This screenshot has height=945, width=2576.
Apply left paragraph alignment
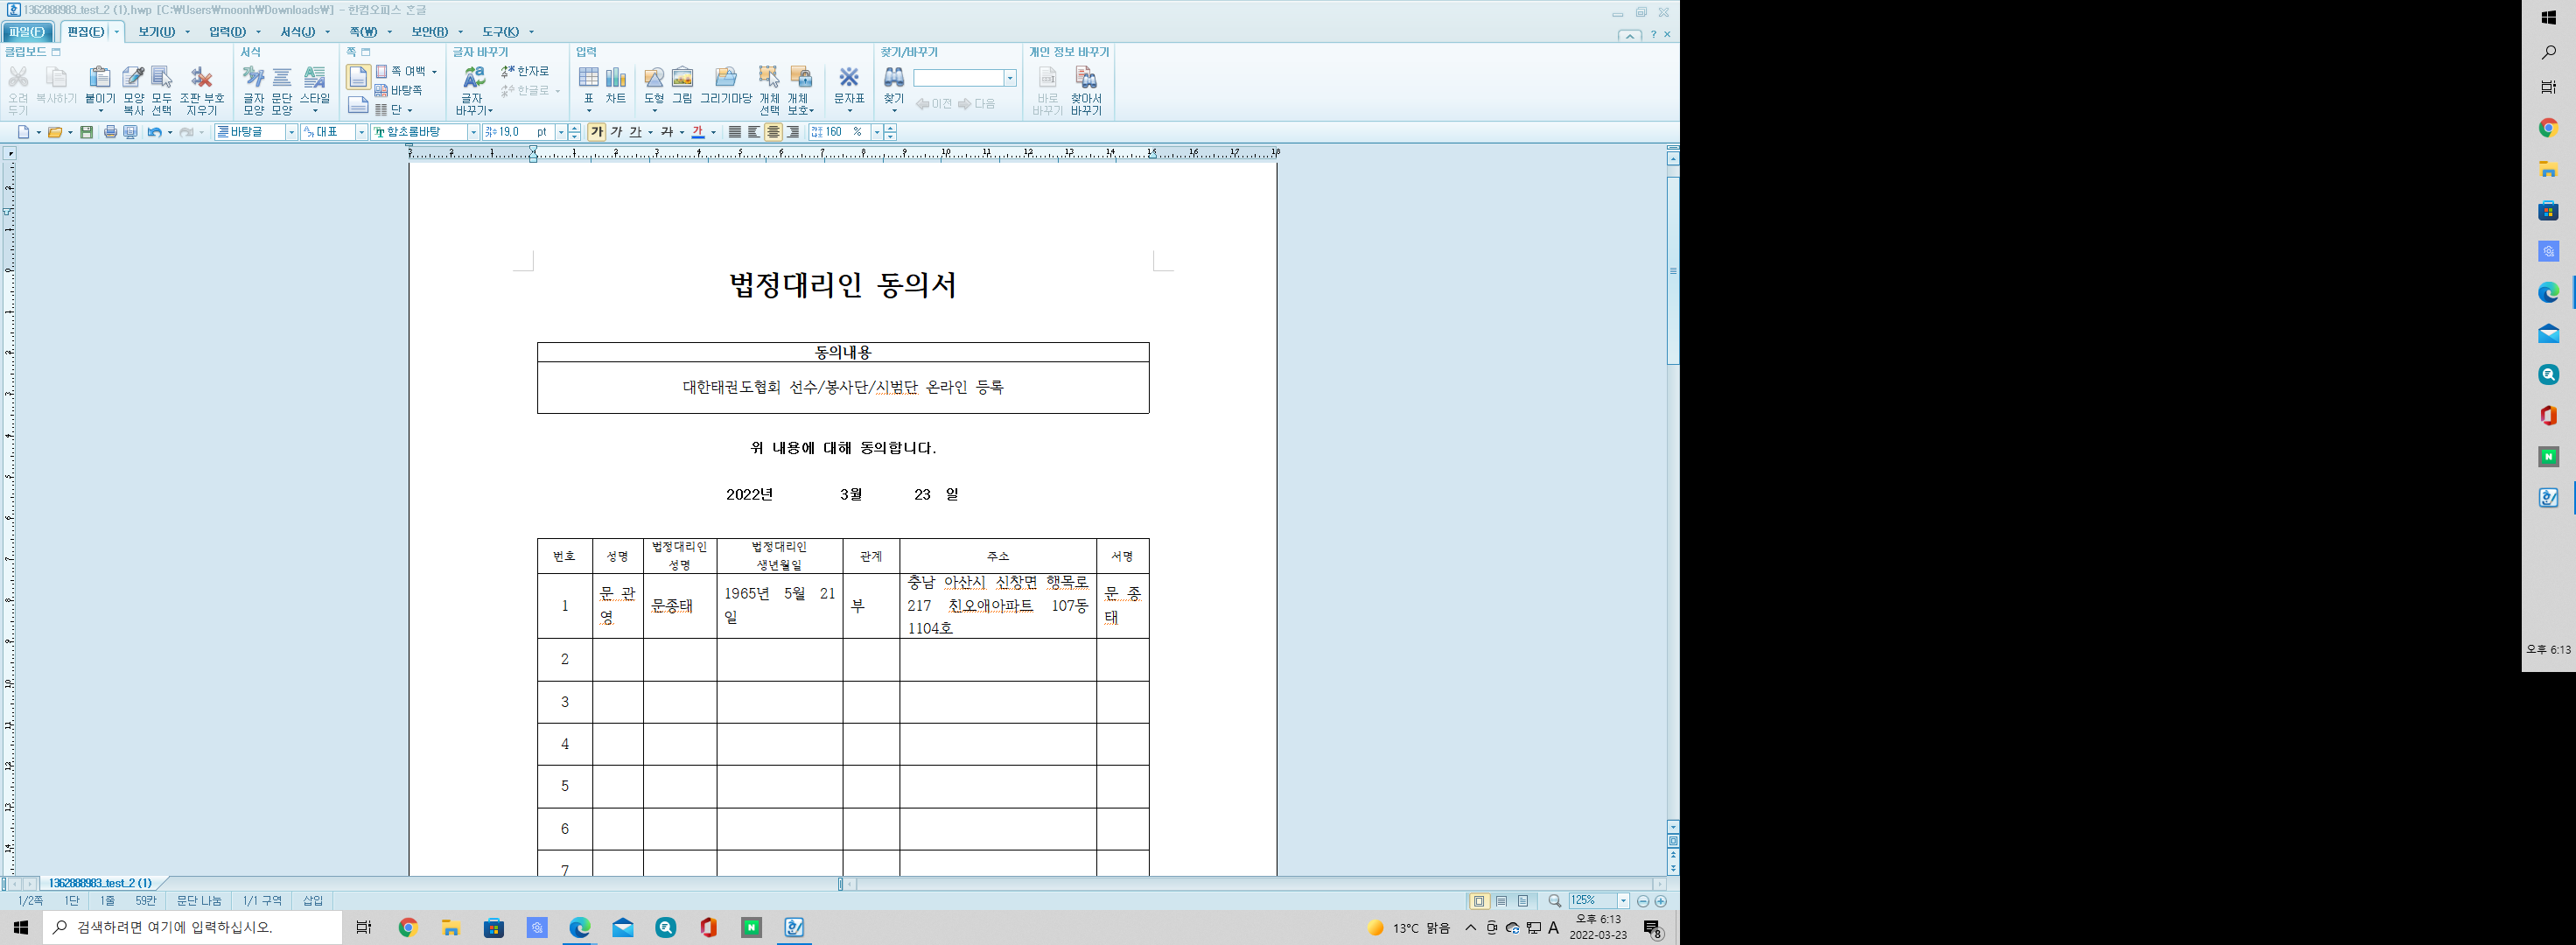point(754,132)
